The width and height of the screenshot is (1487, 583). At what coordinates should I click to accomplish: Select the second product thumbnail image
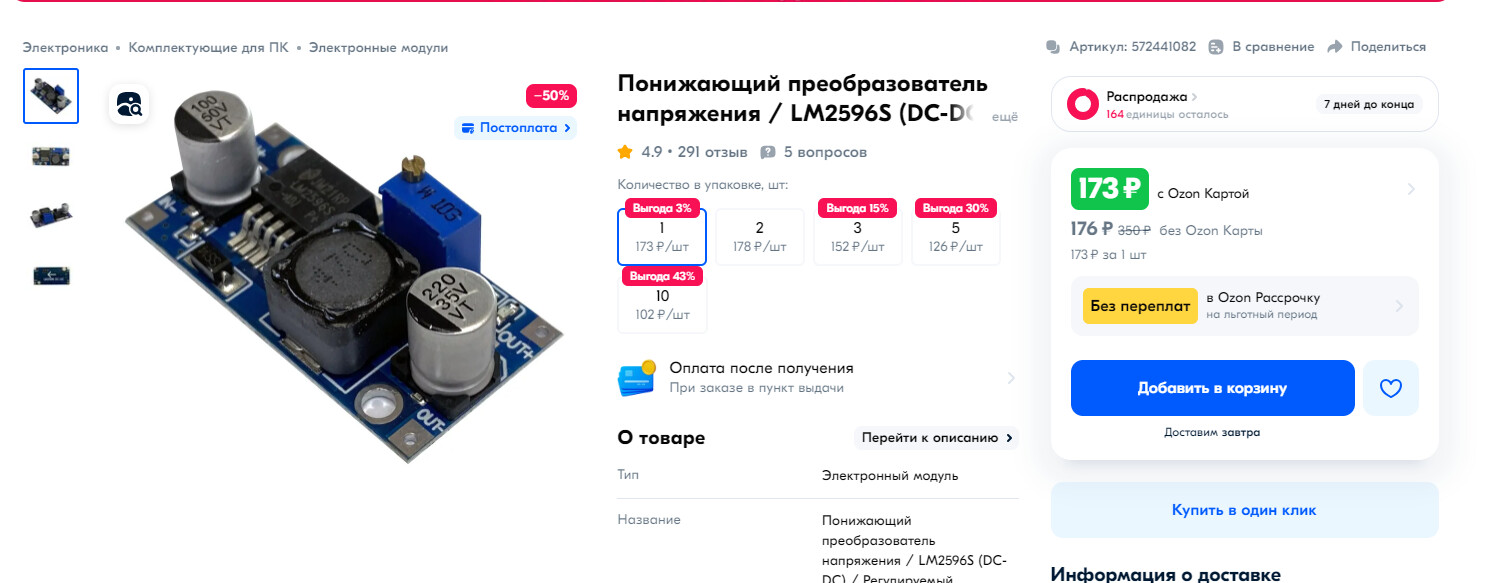click(51, 156)
